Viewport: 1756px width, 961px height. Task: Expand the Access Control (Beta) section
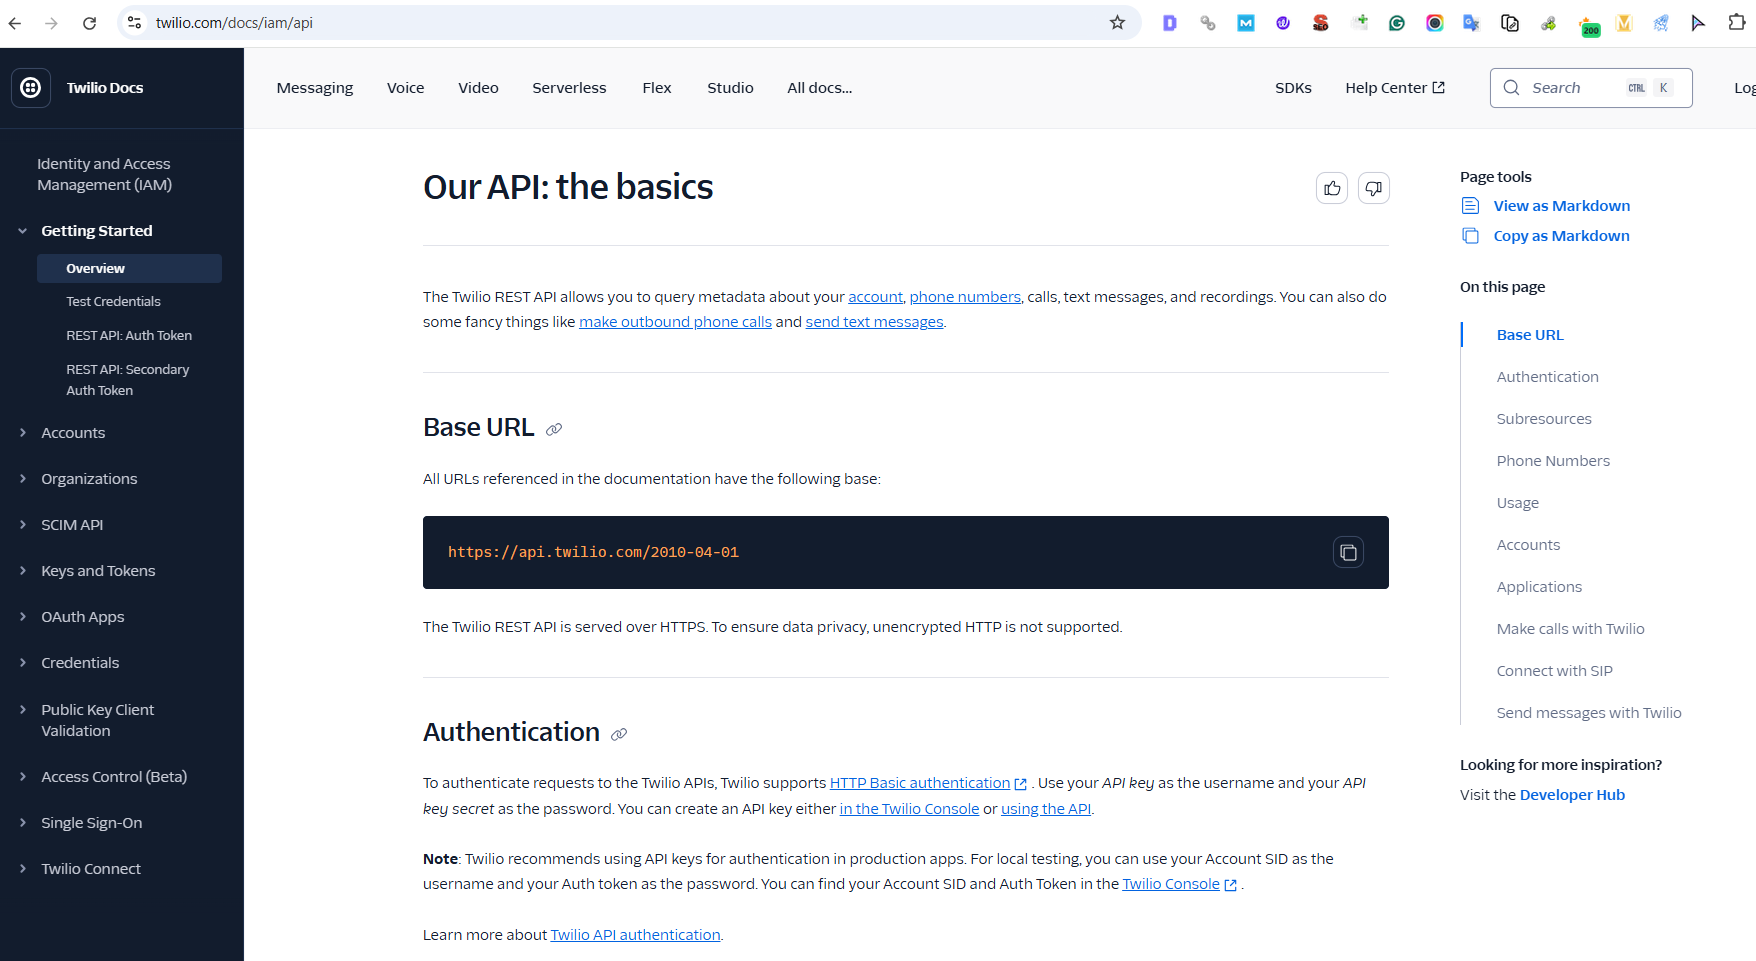pyautogui.click(x=22, y=777)
